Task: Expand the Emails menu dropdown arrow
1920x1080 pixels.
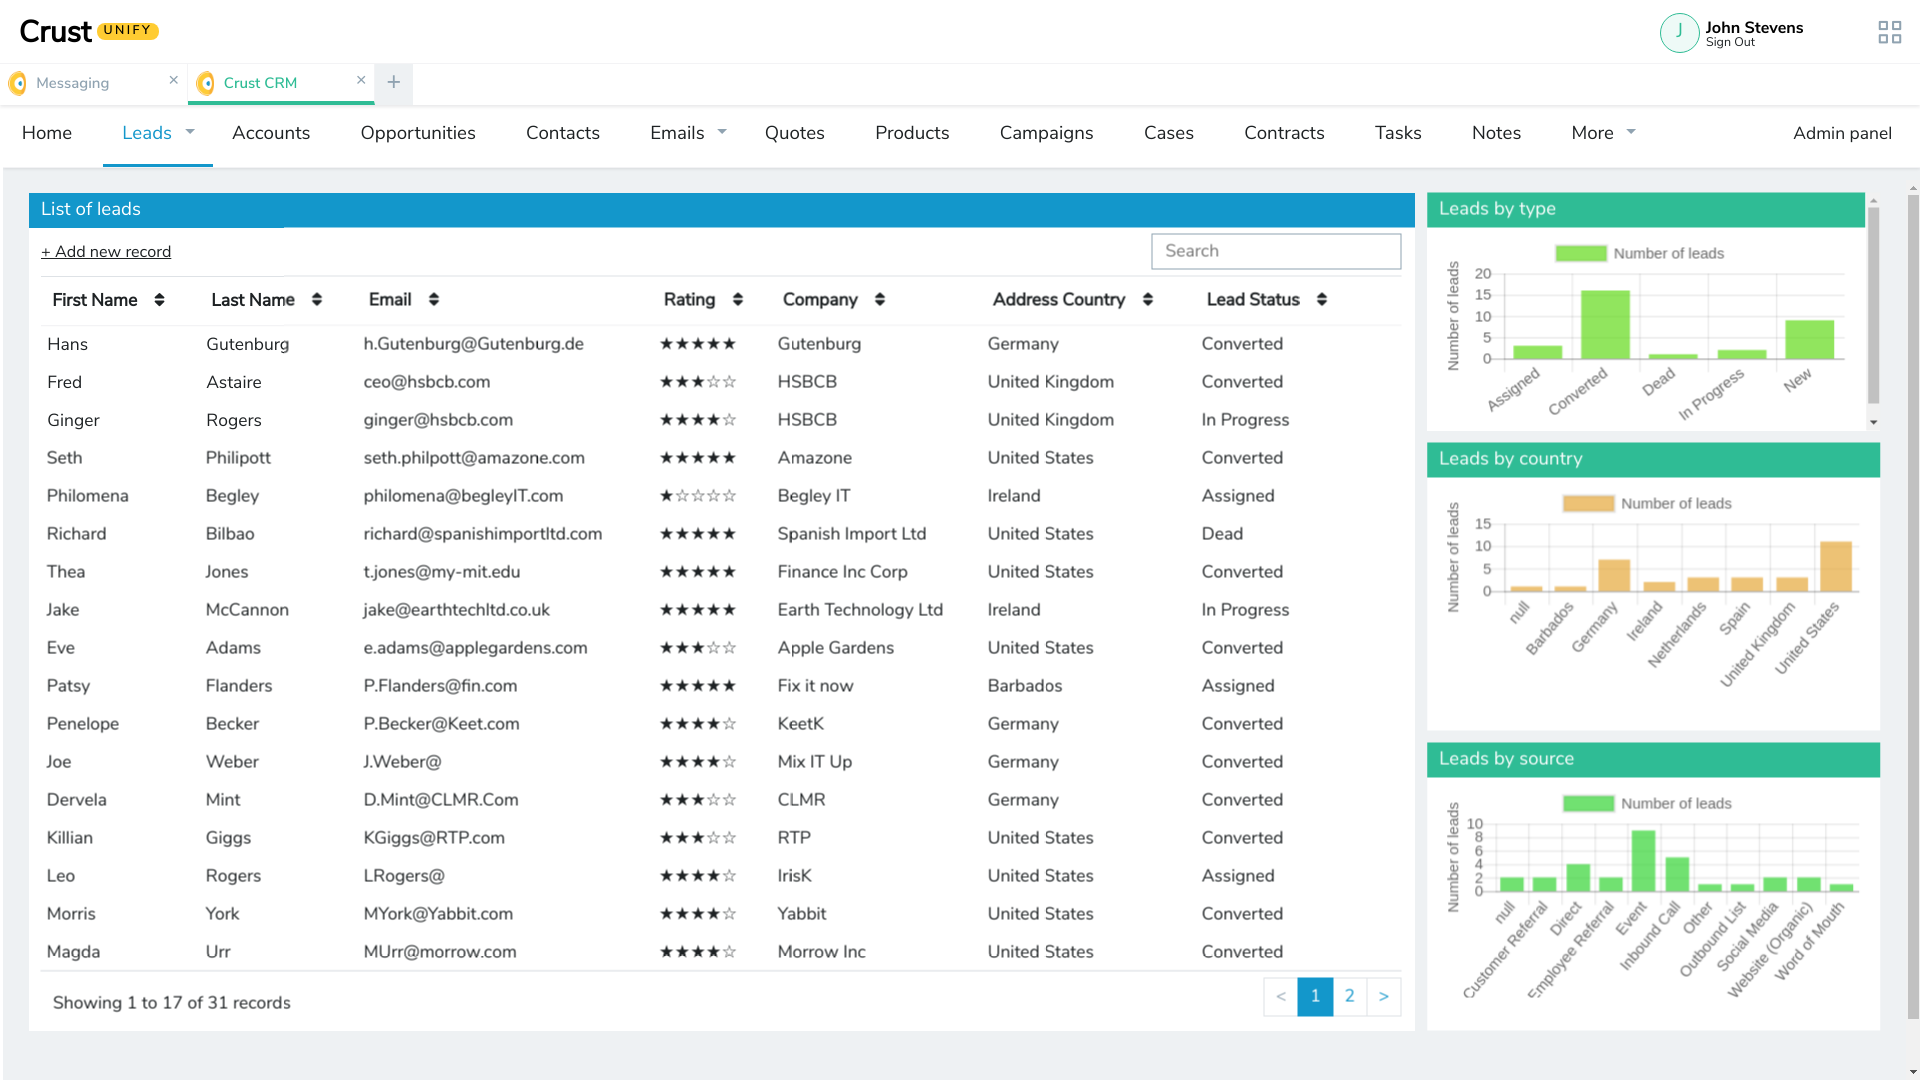Action: (722, 132)
